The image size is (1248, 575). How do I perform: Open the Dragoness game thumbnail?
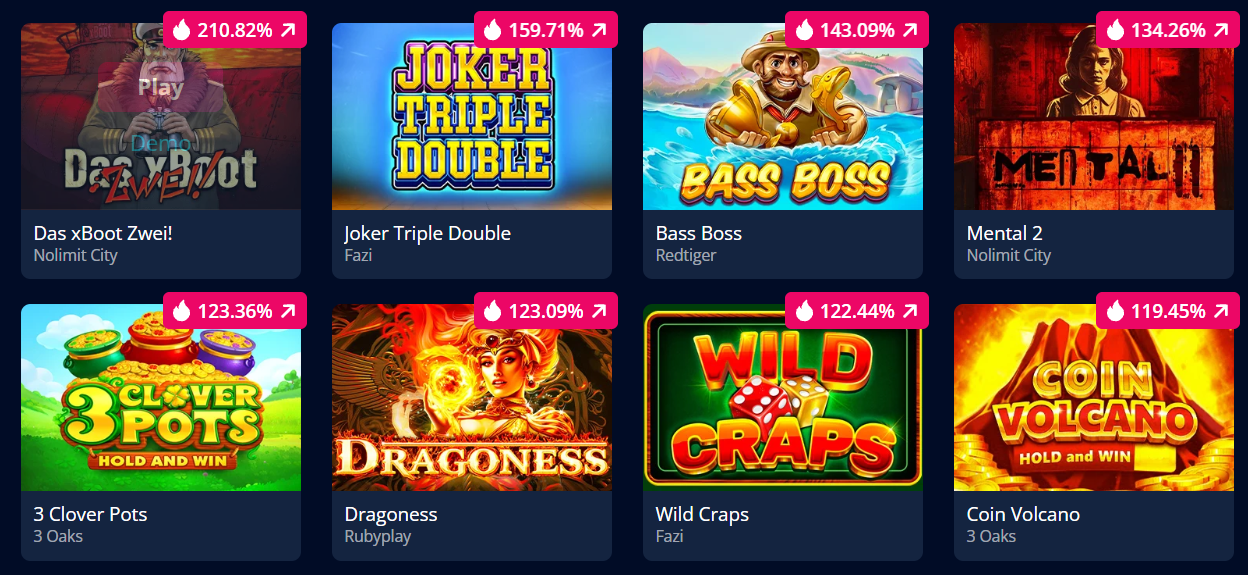pos(472,397)
